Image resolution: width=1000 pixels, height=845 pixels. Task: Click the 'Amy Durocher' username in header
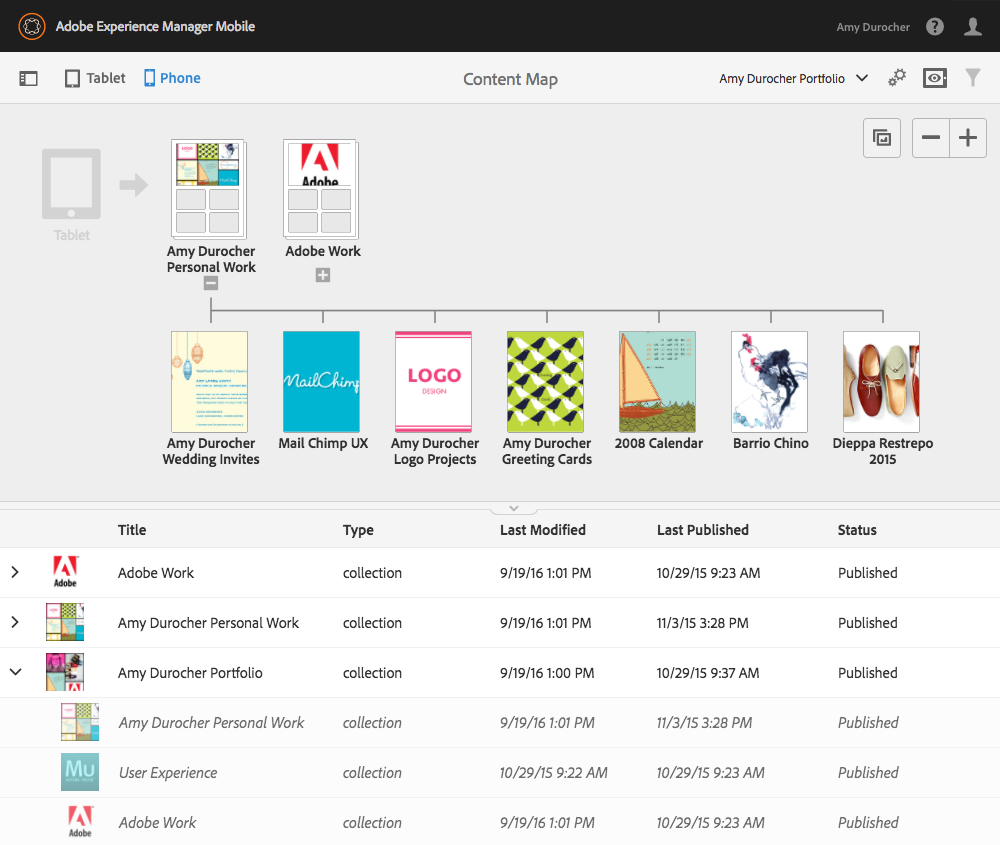click(873, 27)
